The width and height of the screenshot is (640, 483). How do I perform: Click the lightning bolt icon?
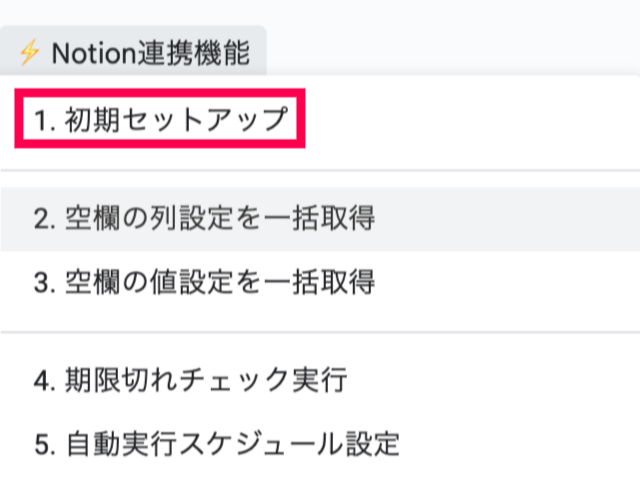click(28, 53)
